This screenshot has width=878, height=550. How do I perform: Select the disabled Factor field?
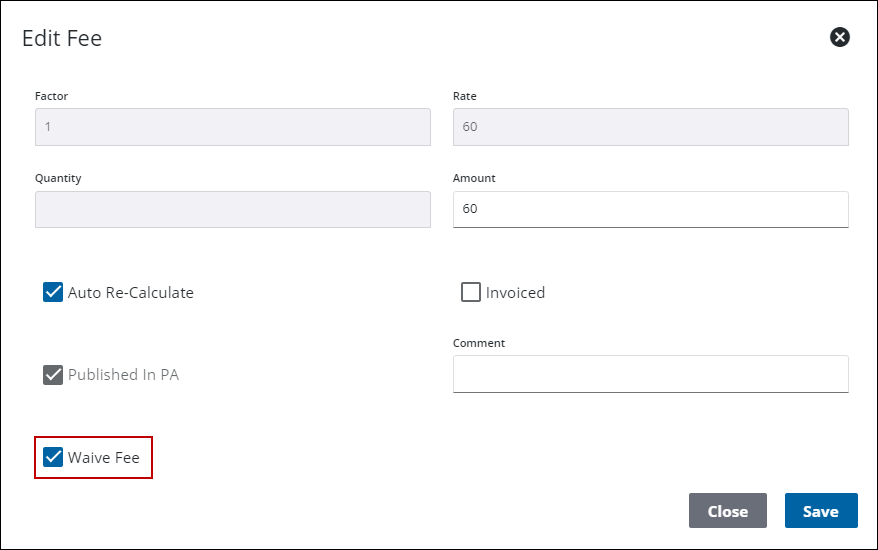pos(232,127)
